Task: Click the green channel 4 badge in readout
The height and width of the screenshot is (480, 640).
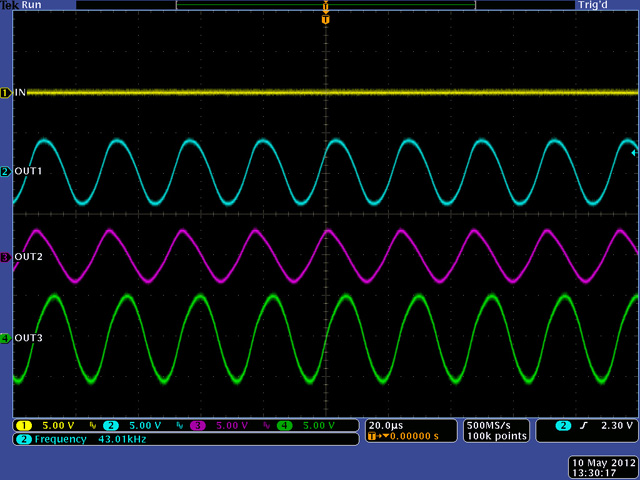Action: [x=284, y=426]
